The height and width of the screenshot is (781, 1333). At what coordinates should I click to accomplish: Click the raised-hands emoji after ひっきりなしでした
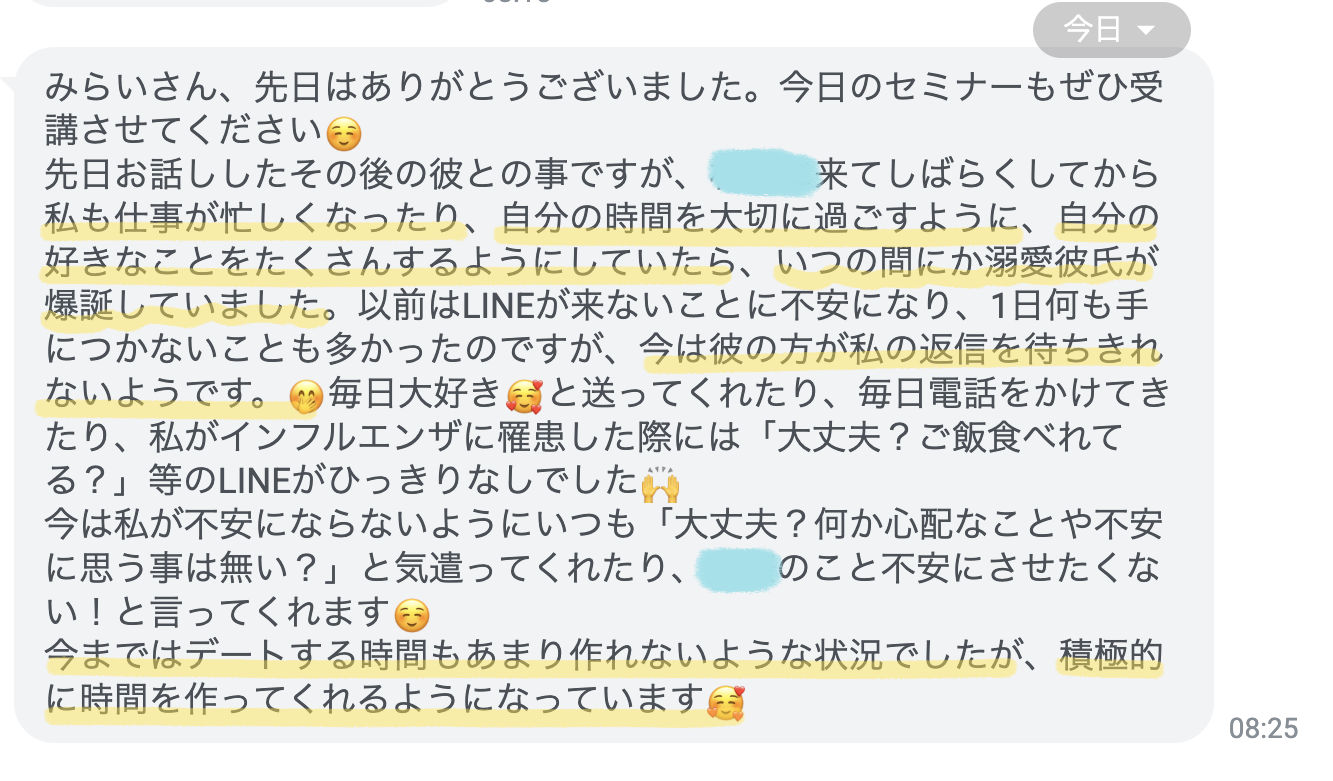(660, 485)
